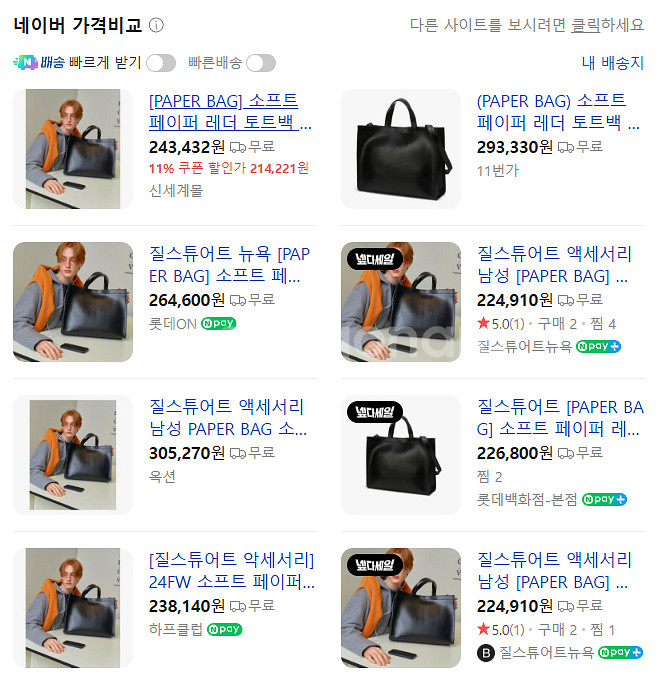Toggle the N배송 빠르게 받기 switch
Image resolution: width=660 pixels, height=681 pixels.
(161, 63)
